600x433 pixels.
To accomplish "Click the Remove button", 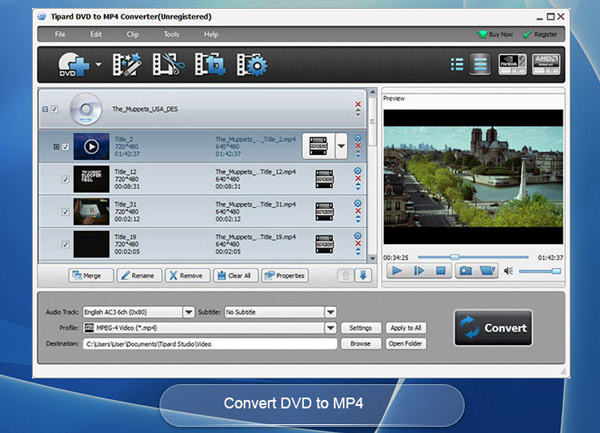I will click(x=188, y=275).
